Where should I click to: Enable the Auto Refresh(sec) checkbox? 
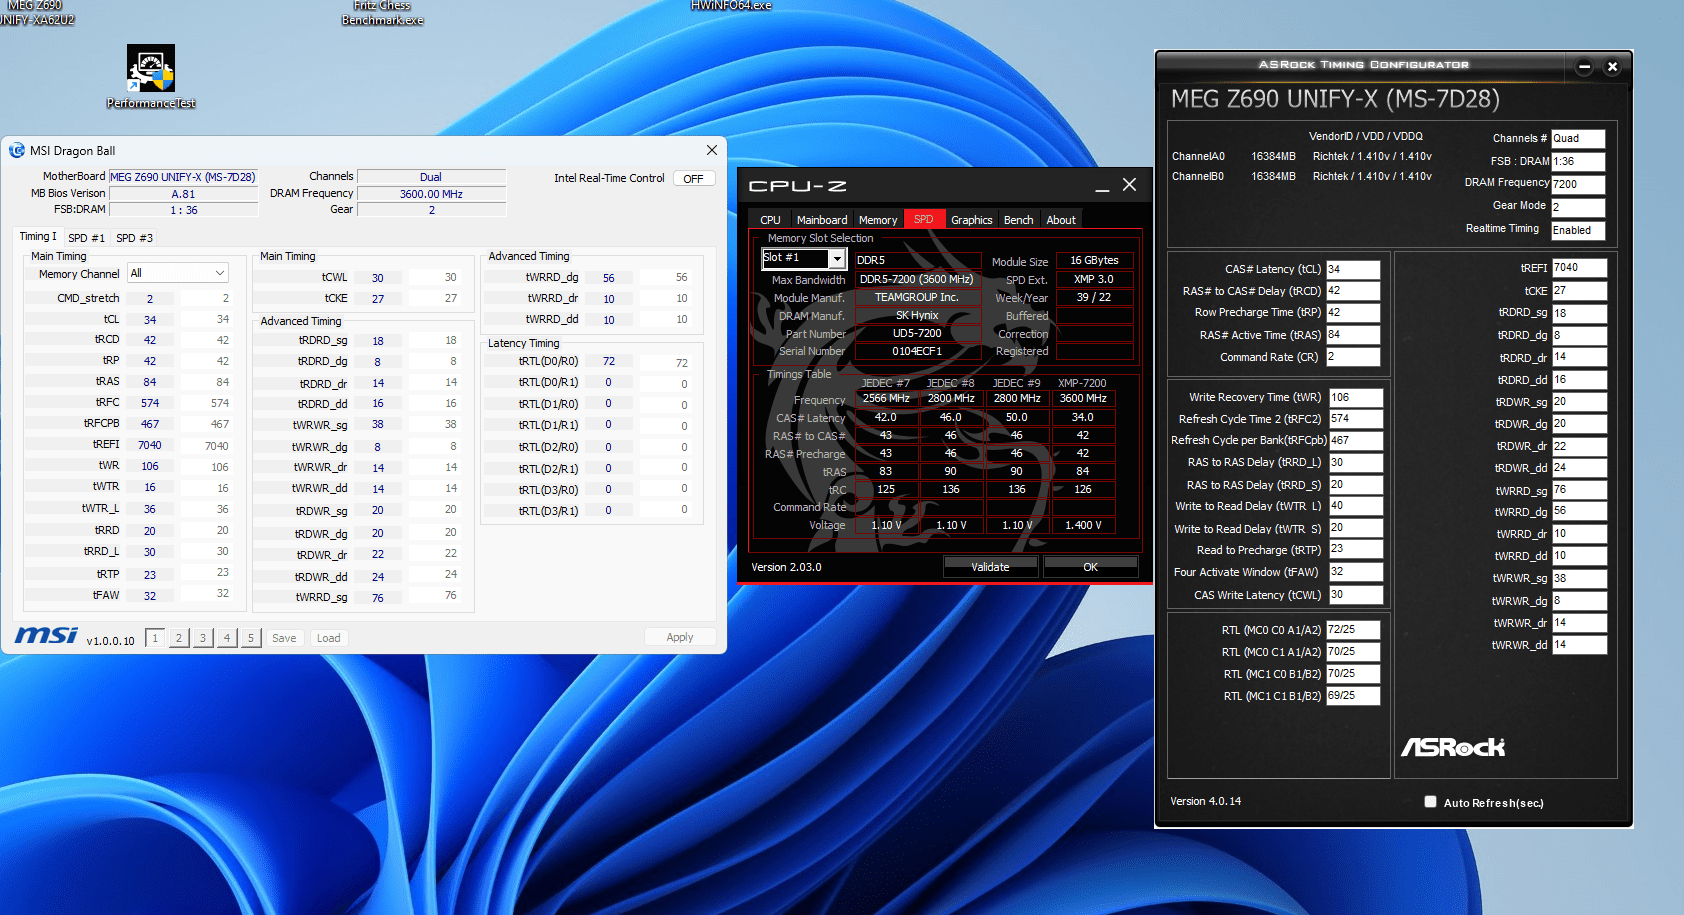pos(1430,802)
